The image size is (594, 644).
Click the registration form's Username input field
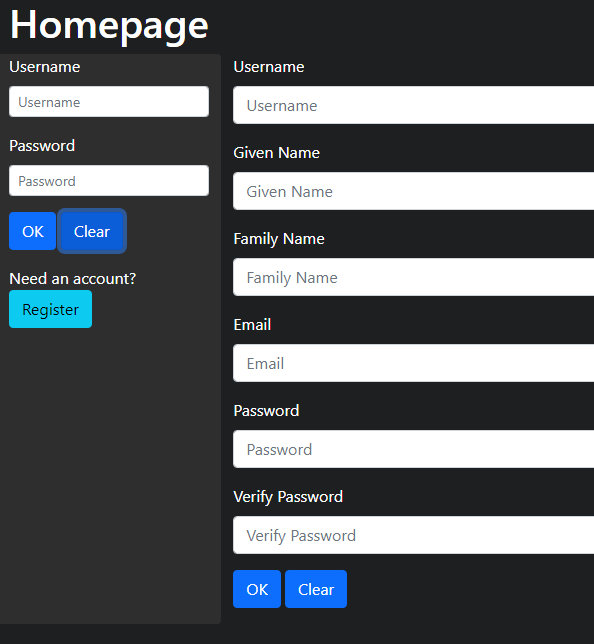click(413, 105)
